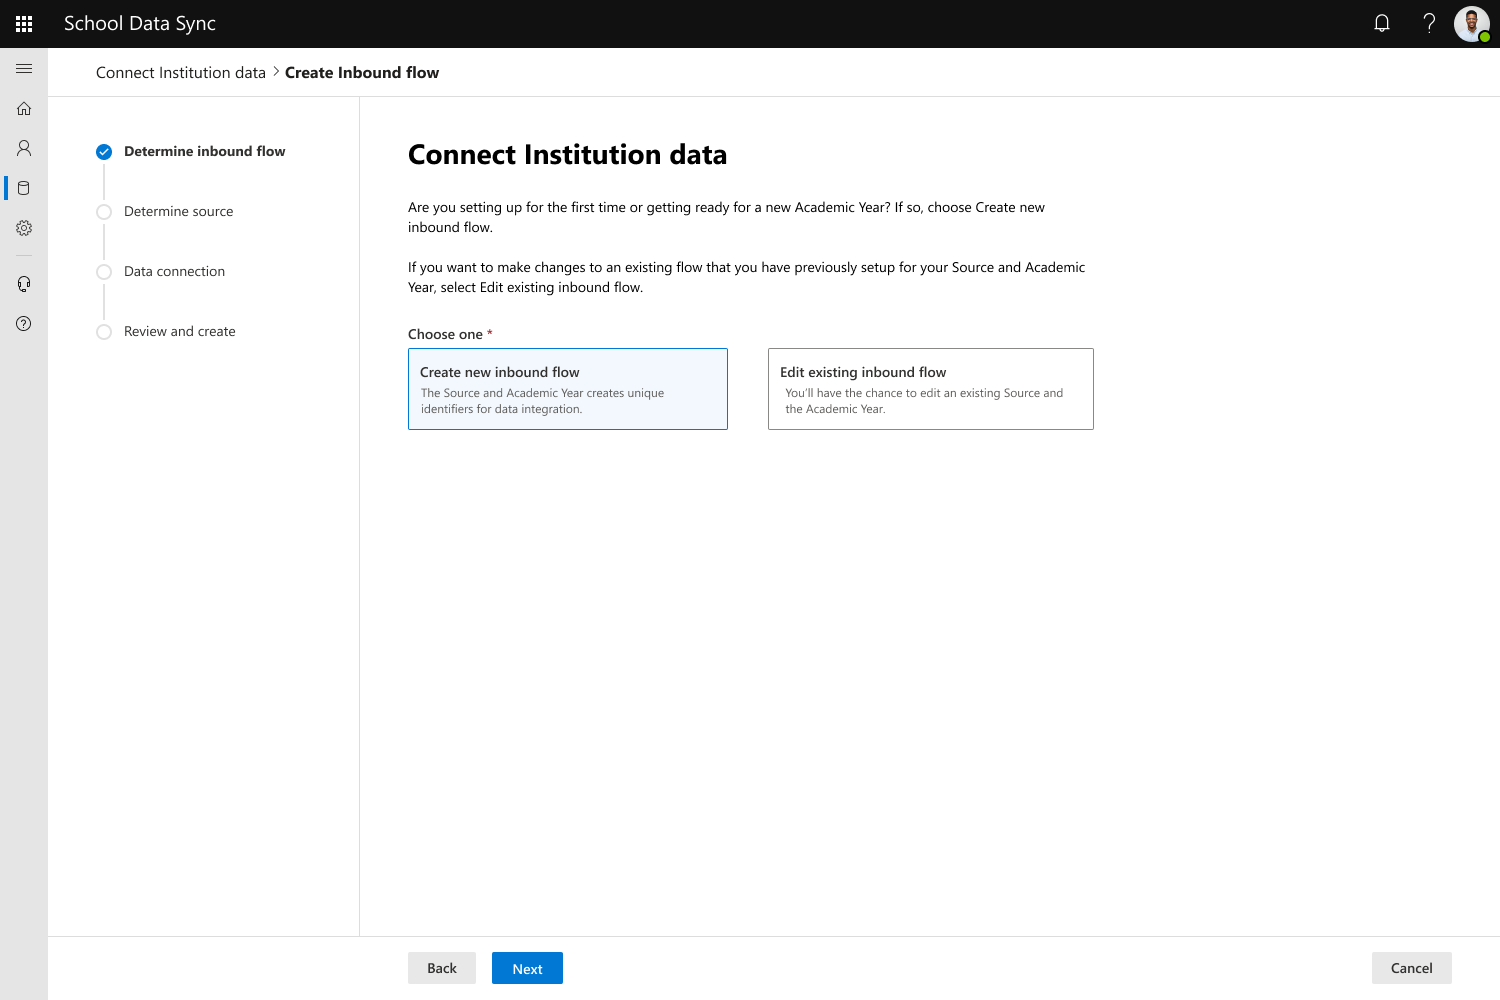
Task: Cancel the inbound flow setup
Action: click(x=1412, y=968)
